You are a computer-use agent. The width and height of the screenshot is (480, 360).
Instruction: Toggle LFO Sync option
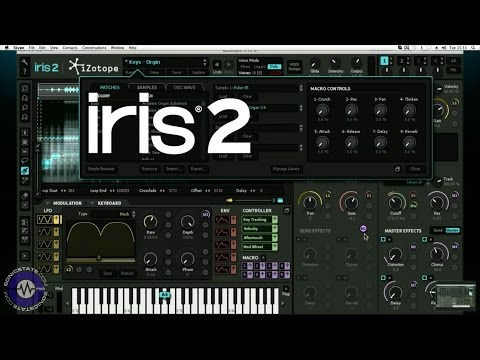[x=108, y=273]
